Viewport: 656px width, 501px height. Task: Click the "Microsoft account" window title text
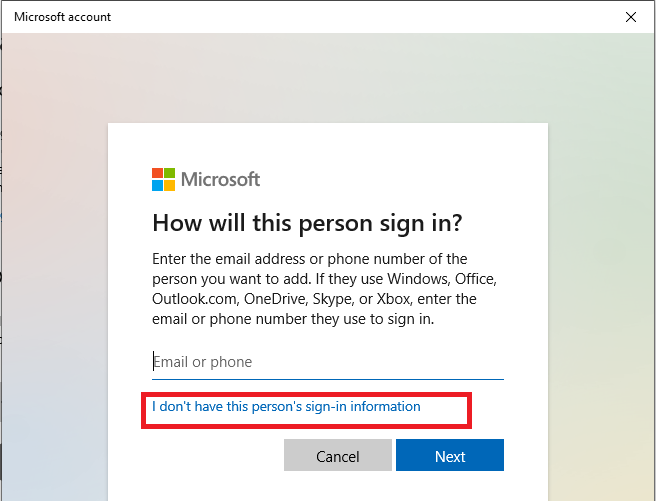coord(63,17)
